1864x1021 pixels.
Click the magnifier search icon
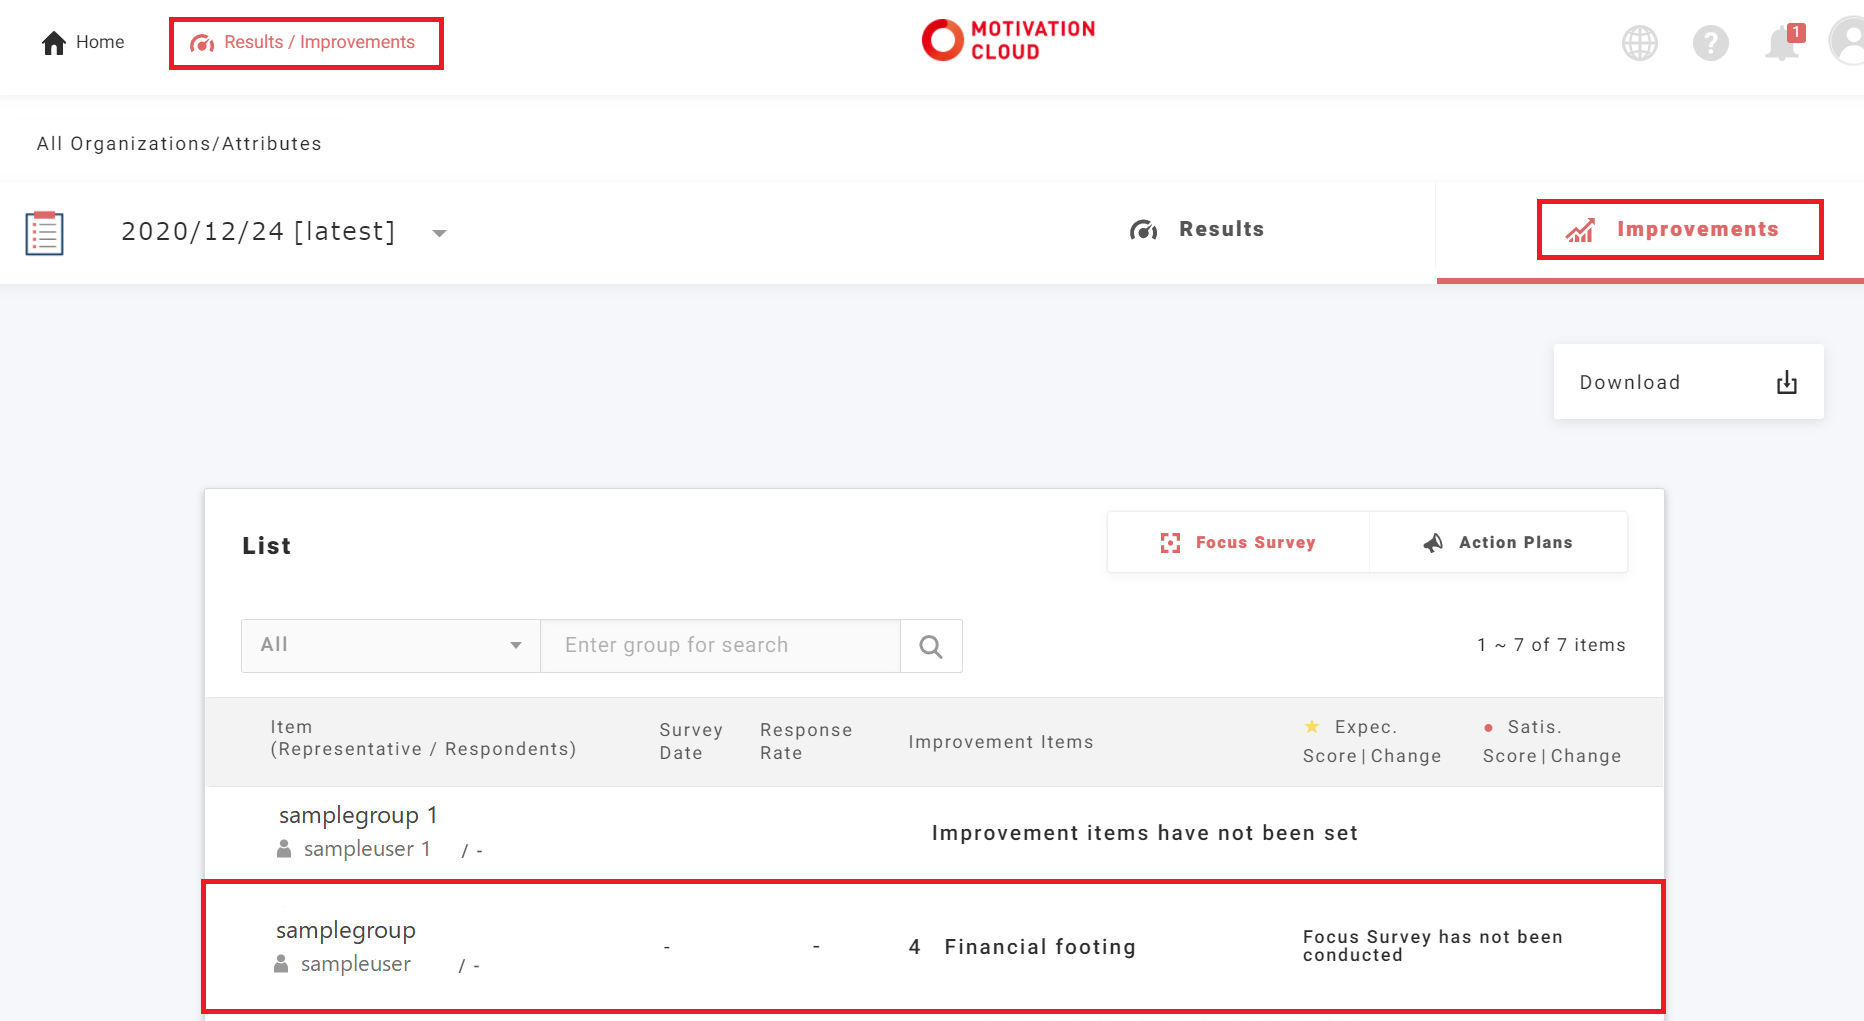[x=931, y=646]
